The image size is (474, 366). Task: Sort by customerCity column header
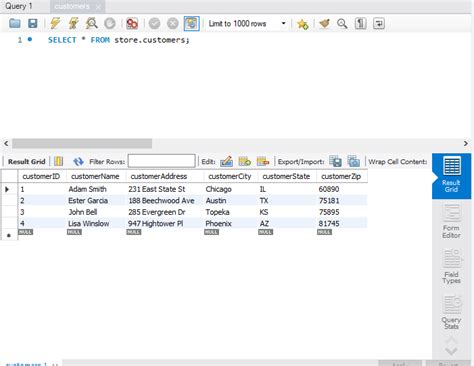230,176
